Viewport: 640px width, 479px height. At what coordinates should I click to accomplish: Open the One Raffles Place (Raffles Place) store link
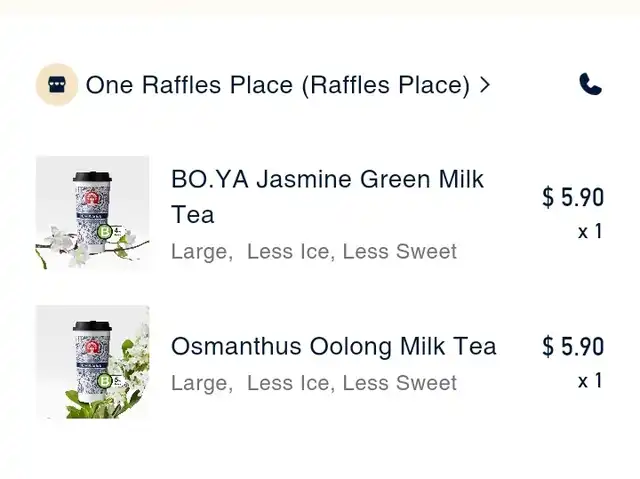(x=278, y=85)
